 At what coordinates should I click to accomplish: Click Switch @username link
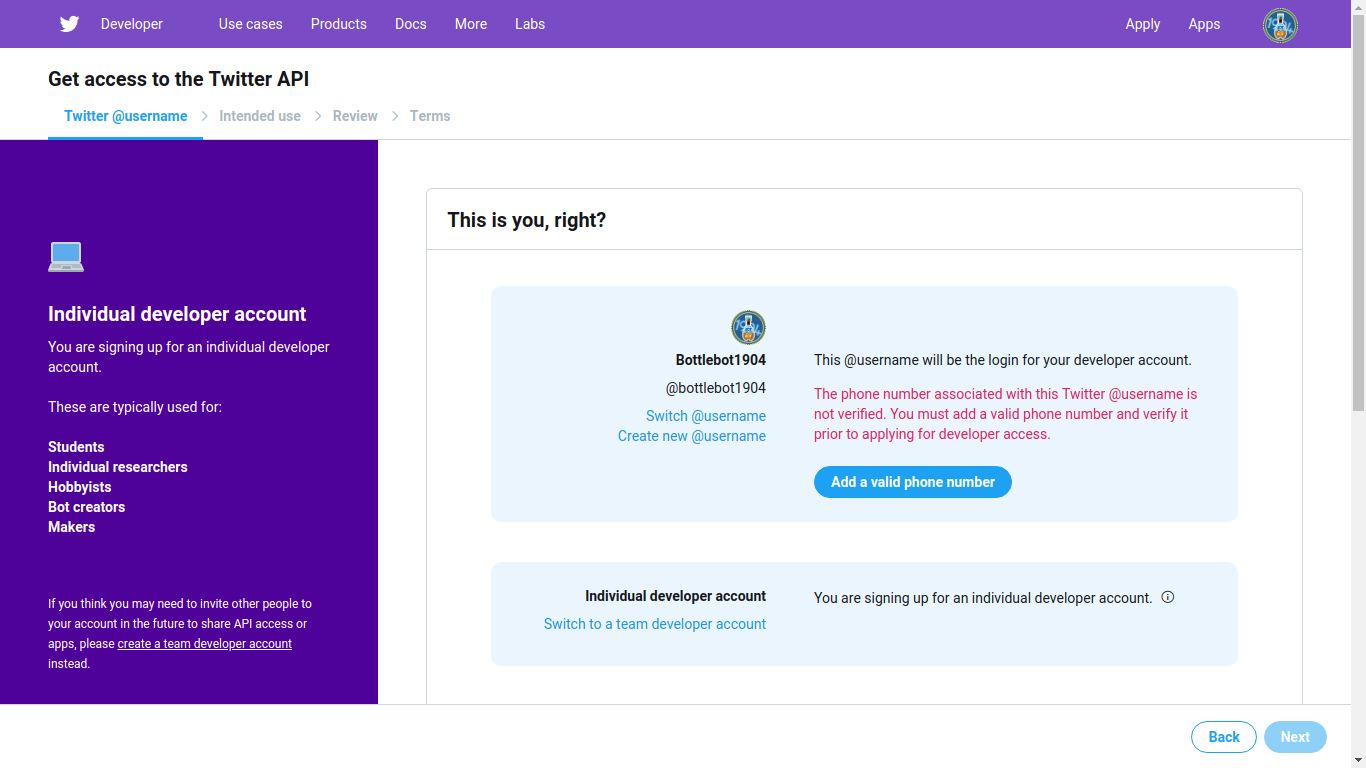[706, 416]
